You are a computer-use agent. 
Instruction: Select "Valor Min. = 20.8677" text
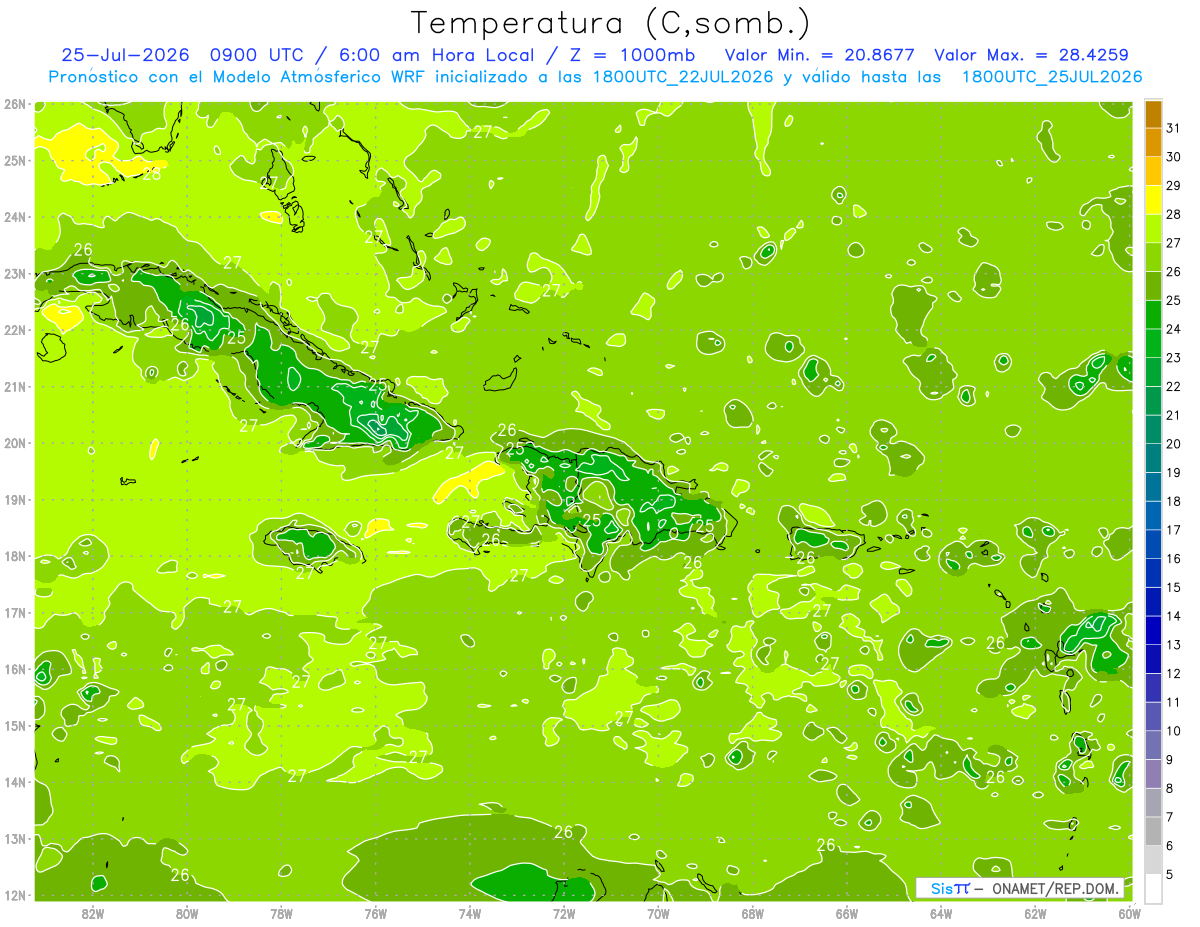click(819, 55)
